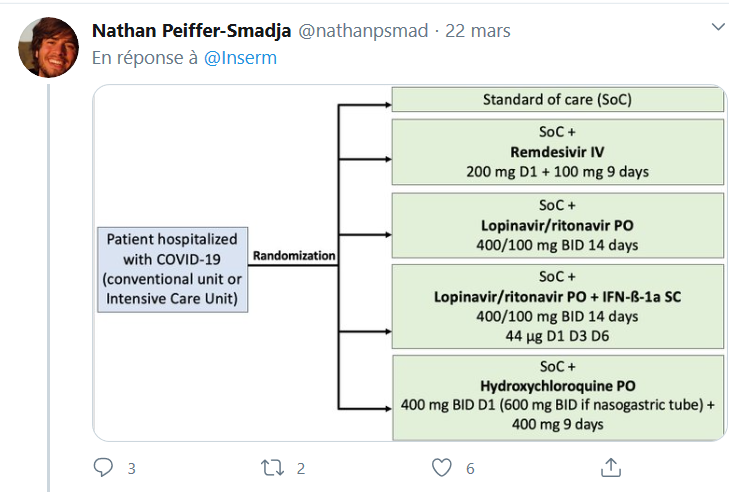Open the @Inserm mention link
This screenshot has height=501, width=729.
[240, 58]
